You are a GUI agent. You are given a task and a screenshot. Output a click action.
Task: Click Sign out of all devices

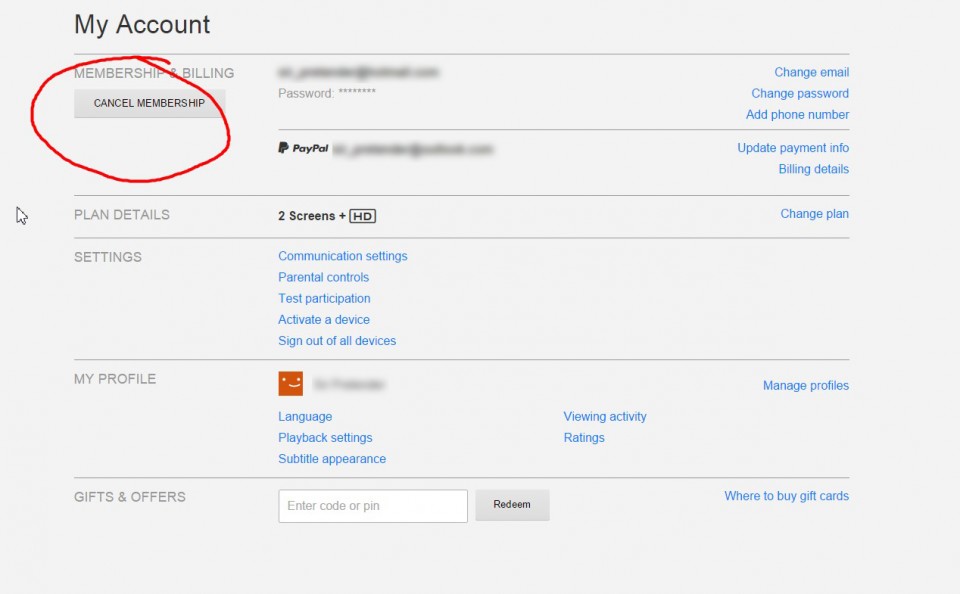pyautogui.click(x=337, y=340)
